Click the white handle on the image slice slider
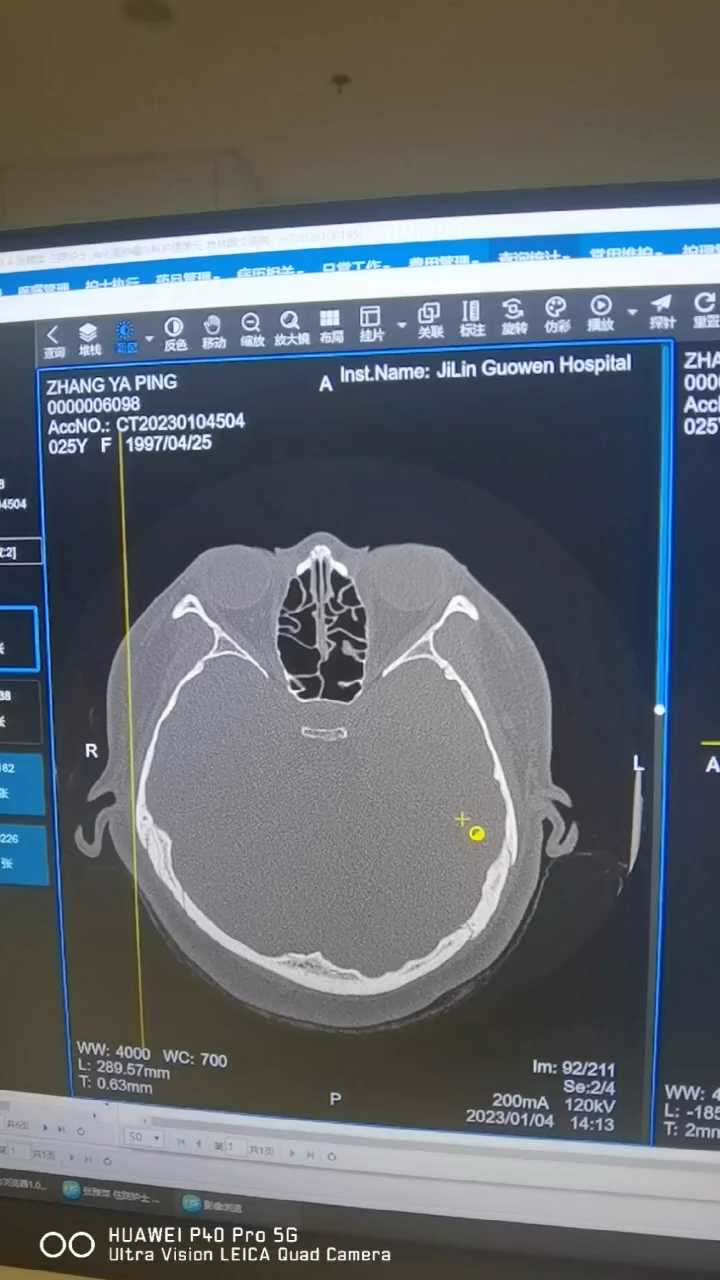Viewport: 720px width, 1280px height. 660,709
